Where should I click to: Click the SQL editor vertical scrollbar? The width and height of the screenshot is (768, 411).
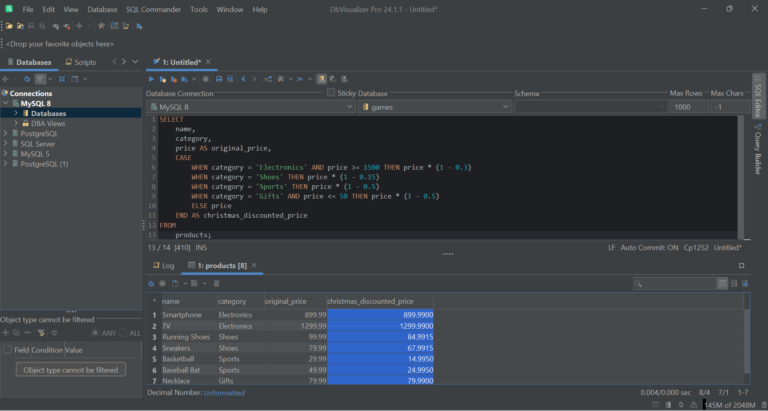point(741,177)
